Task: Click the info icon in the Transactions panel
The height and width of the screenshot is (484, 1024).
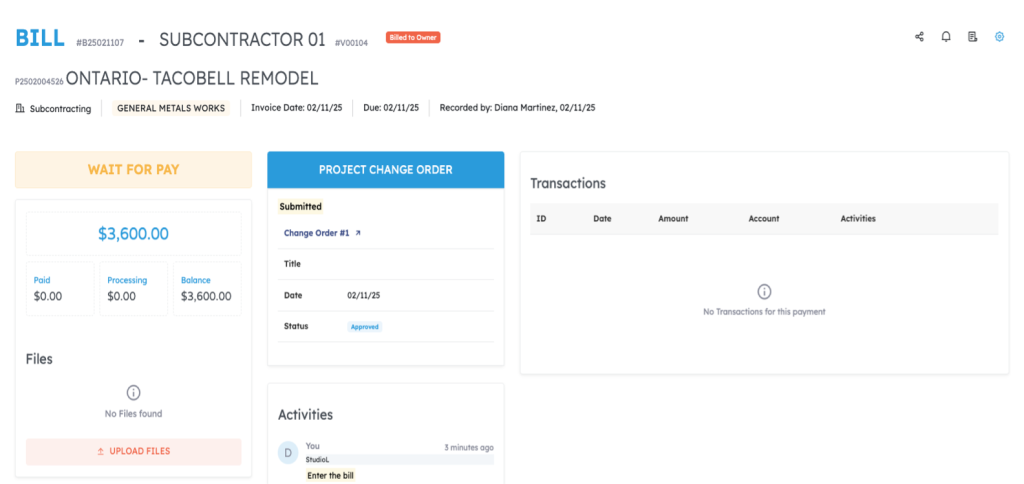Action: pyautogui.click(x=764, y=292)
